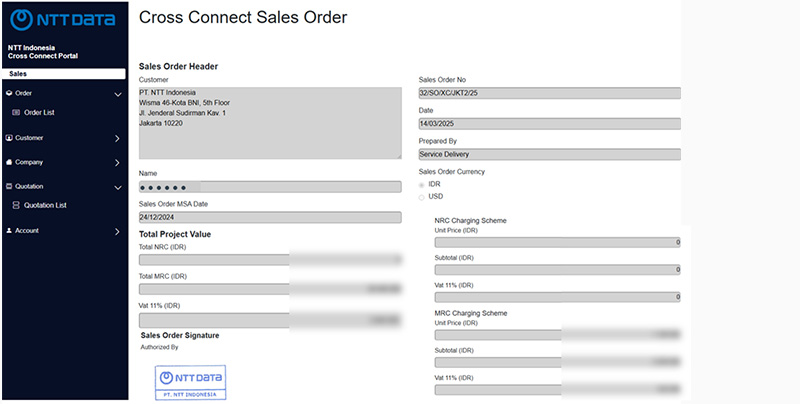Collapse the Quotation section chevron
The height and width of the screenshot is (404, 800).
point(117,187)
